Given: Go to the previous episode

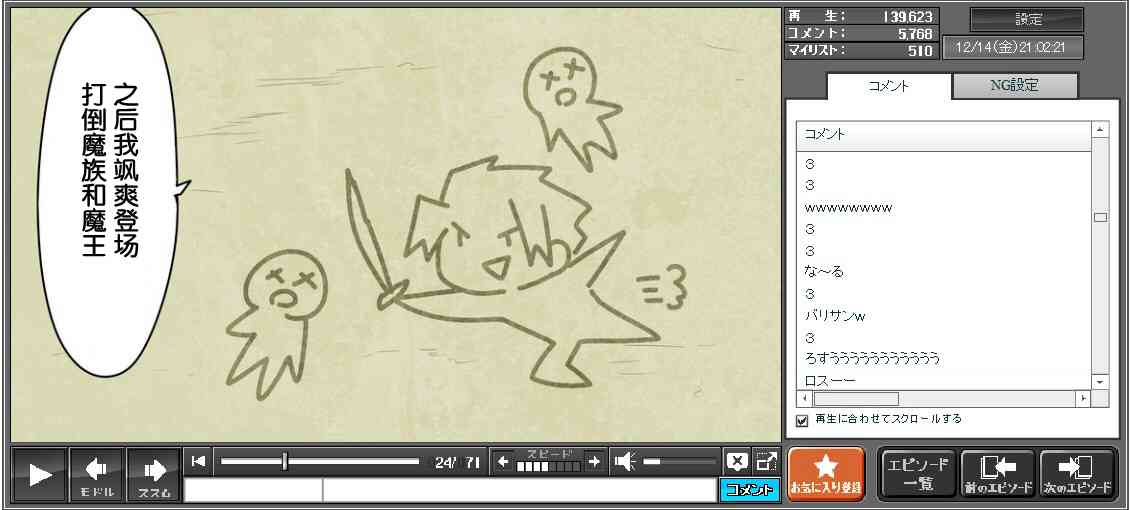Looking at the screenshot, I should (997, 473).
